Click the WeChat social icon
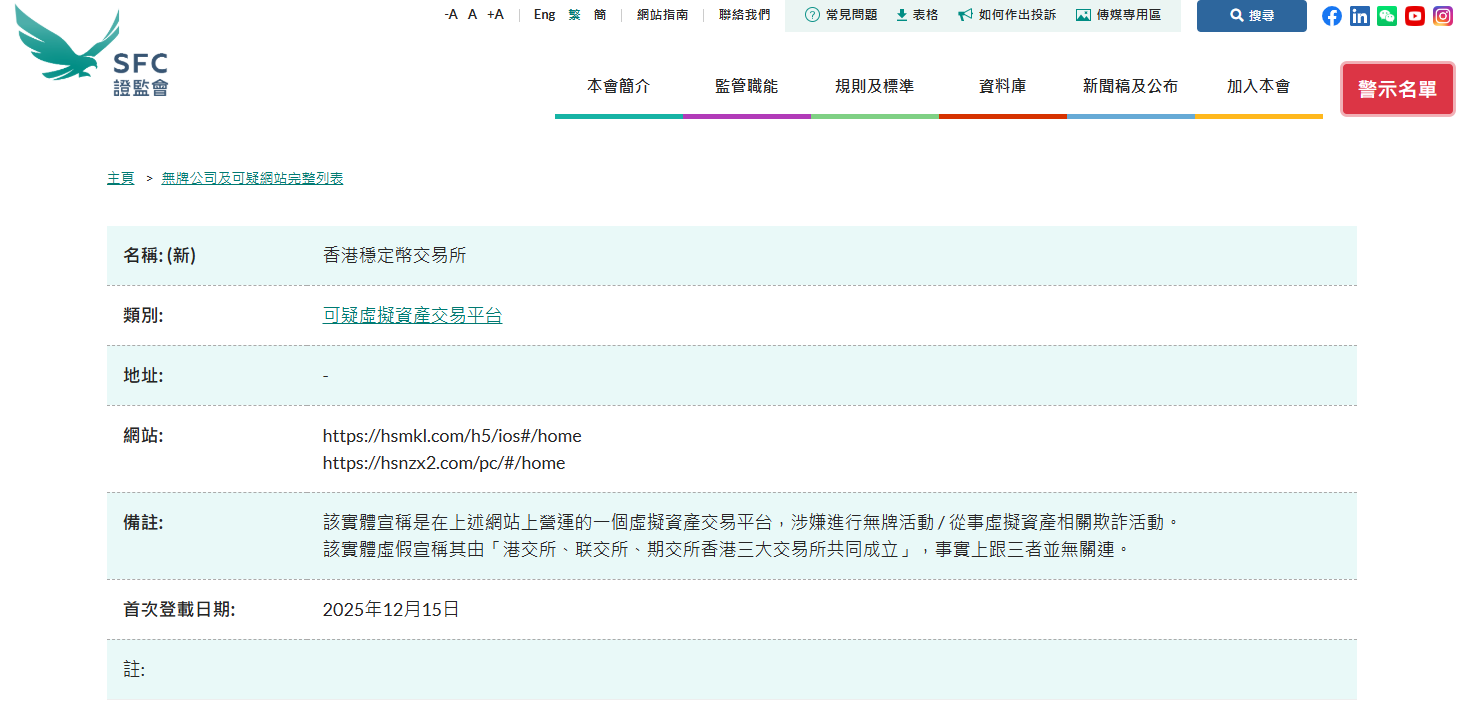 [1386, 16]
